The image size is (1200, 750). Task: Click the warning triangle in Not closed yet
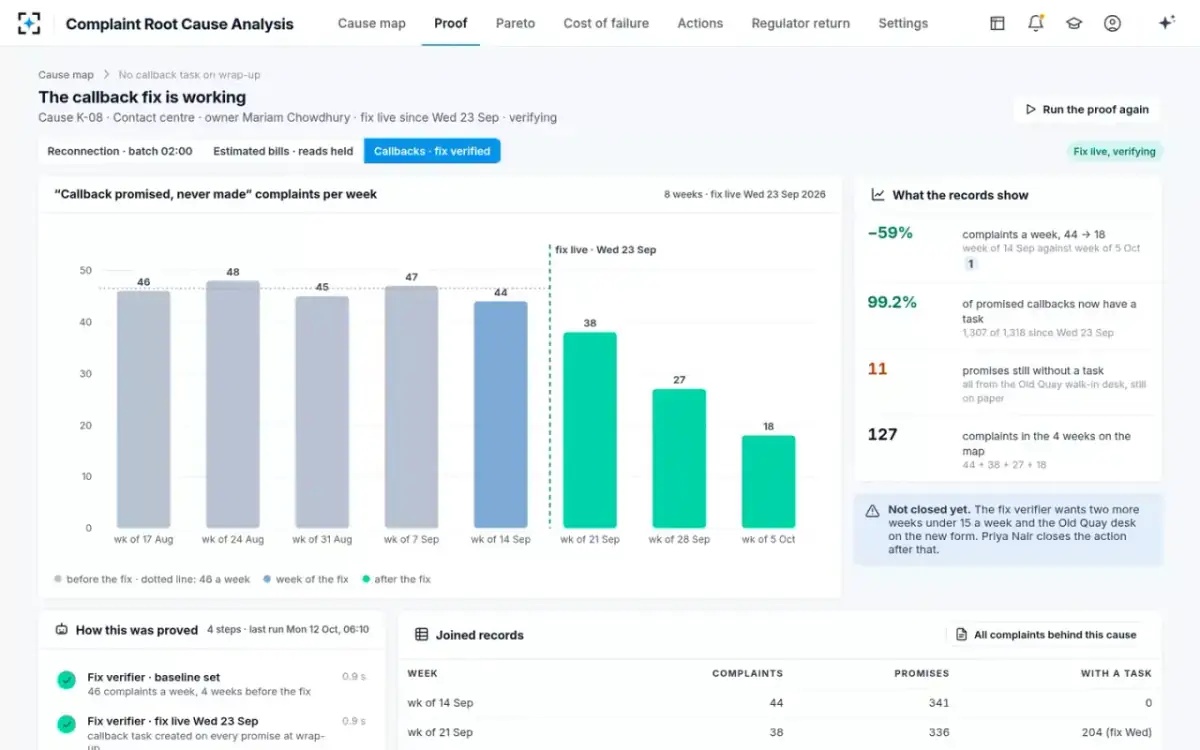tap(873, 510)
